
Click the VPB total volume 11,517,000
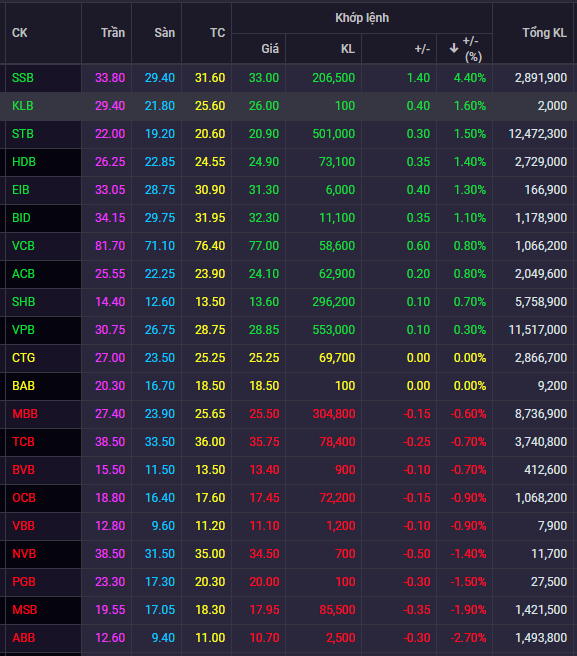pos(538,330)
